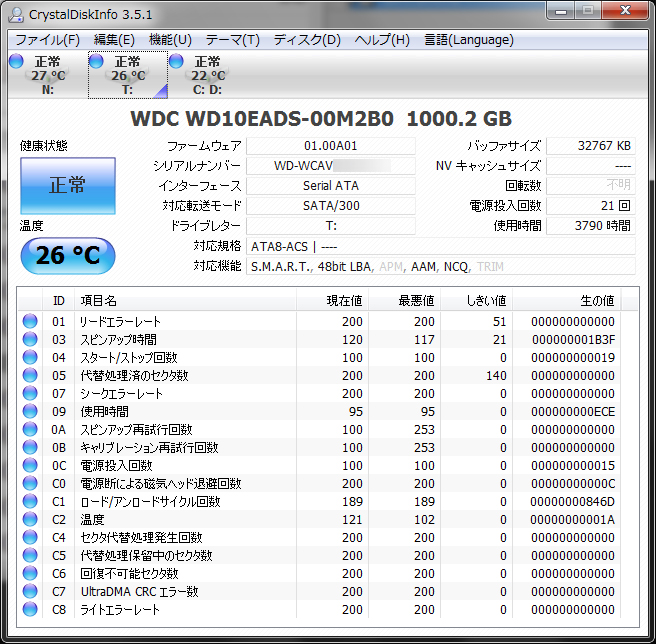656x644 pixels.
Task: Click status orb for C4 セクタ代替処理発生回数
Action: [x=30, y=537]
